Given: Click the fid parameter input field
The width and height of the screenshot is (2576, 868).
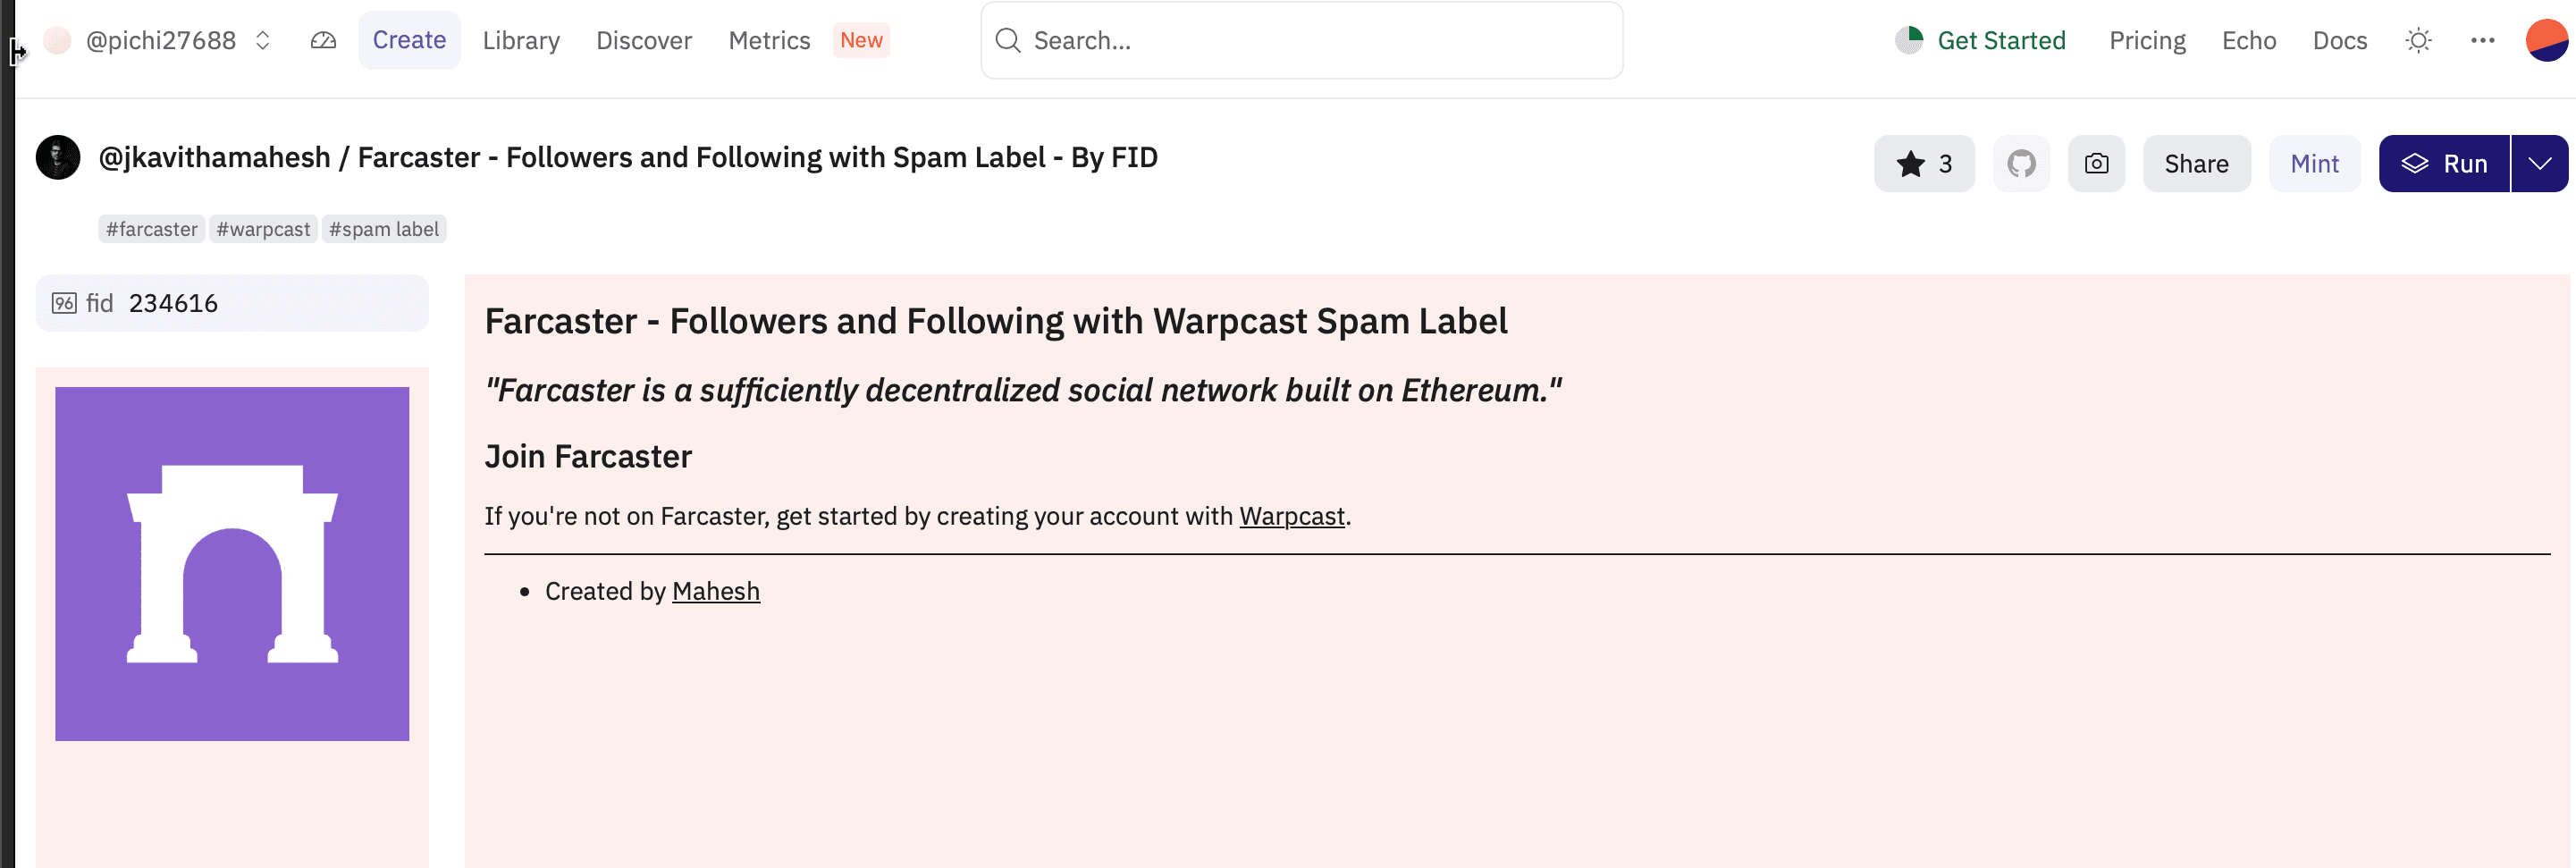Looking at the screenshot, I should click(232, 303).
